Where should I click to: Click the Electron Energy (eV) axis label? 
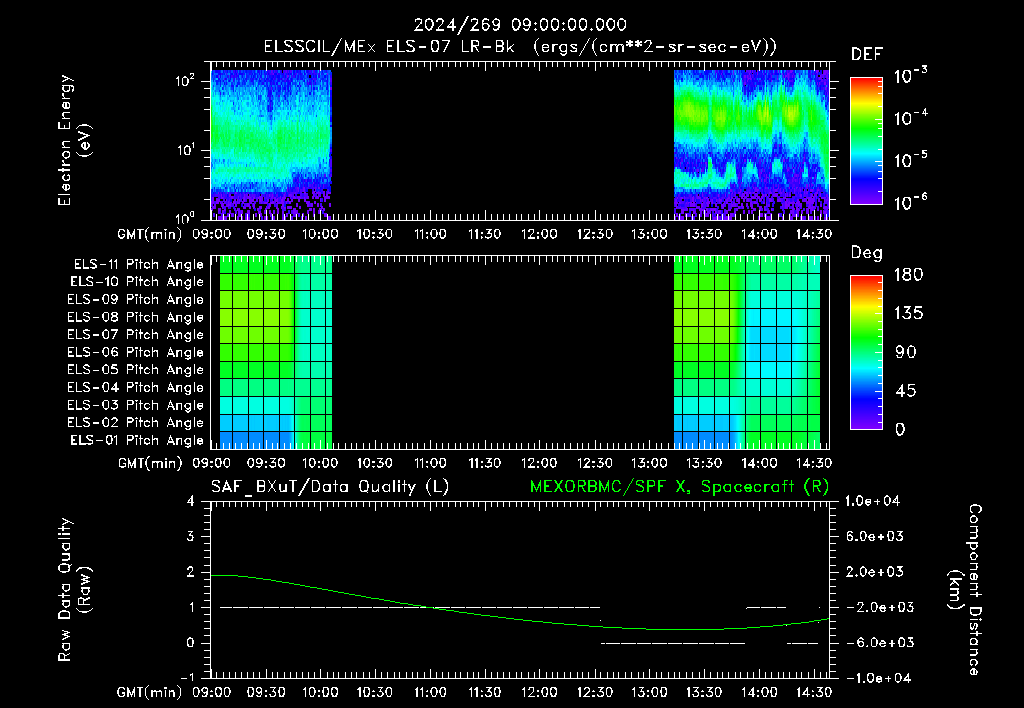[74, 140]
